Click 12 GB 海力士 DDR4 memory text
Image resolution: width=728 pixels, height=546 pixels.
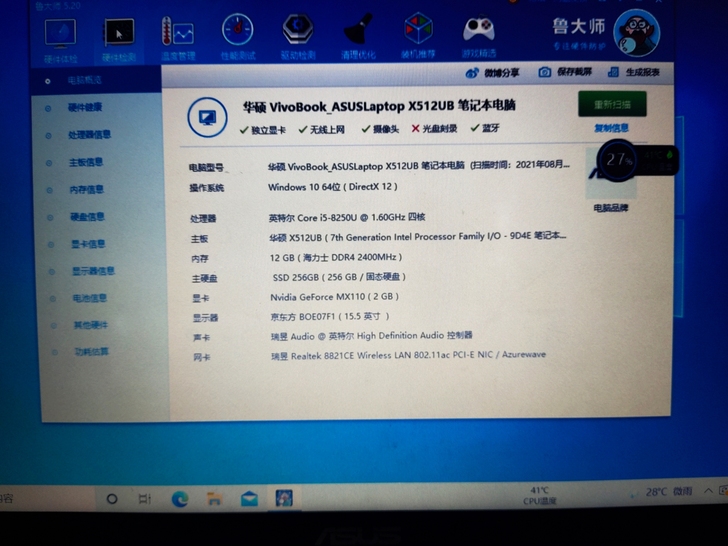336,257
